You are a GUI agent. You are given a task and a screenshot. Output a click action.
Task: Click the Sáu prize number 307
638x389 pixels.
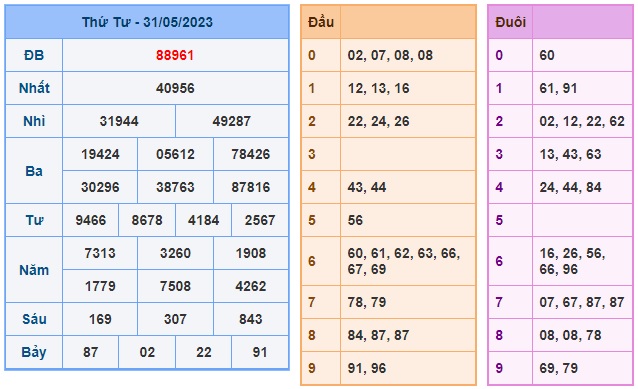coord(175,319)
